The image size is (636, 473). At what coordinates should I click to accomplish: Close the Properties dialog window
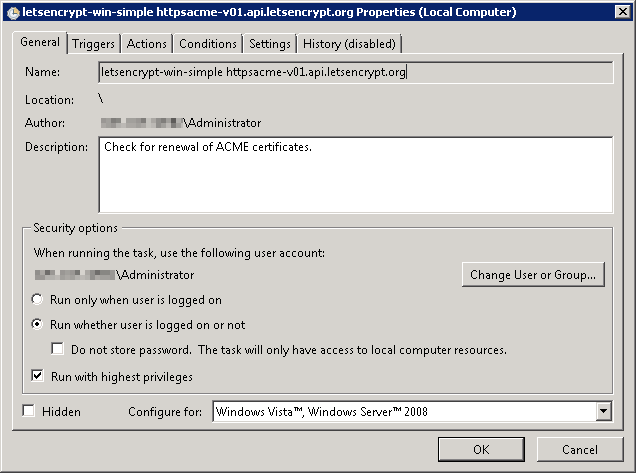622,12
